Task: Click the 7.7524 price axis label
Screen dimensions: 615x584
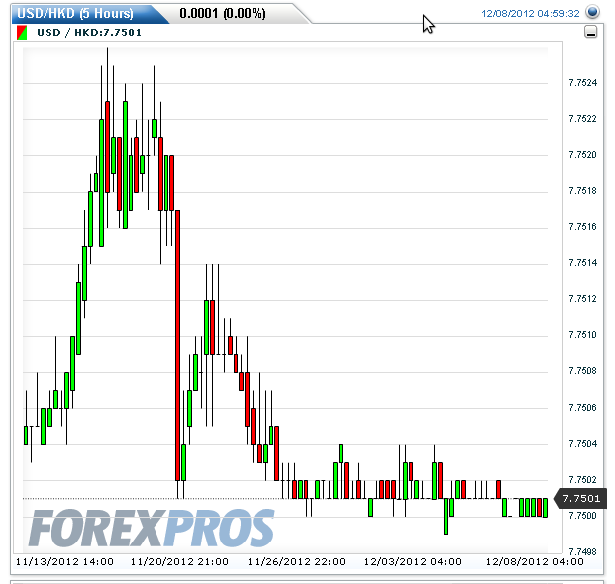Action: tap(582, 83)
